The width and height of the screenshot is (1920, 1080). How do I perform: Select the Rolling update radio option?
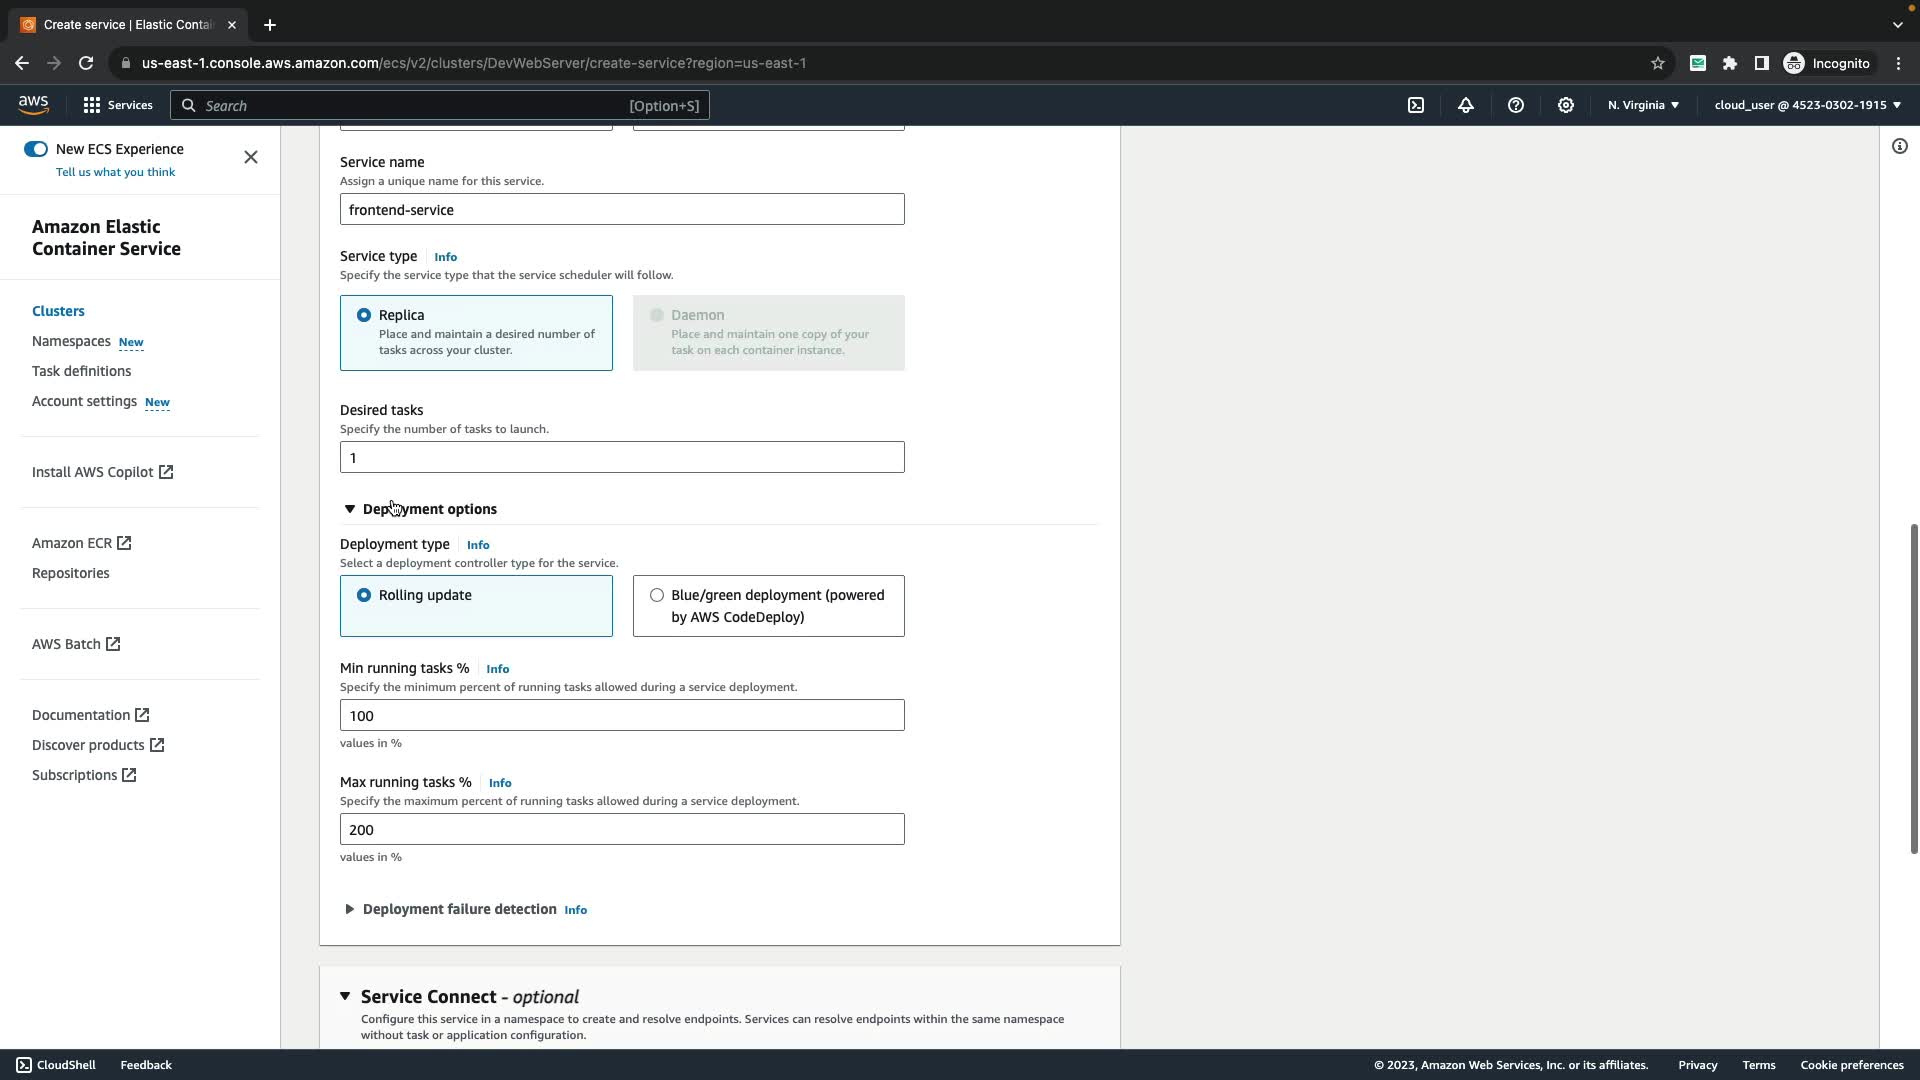click(x=364, y=595)
